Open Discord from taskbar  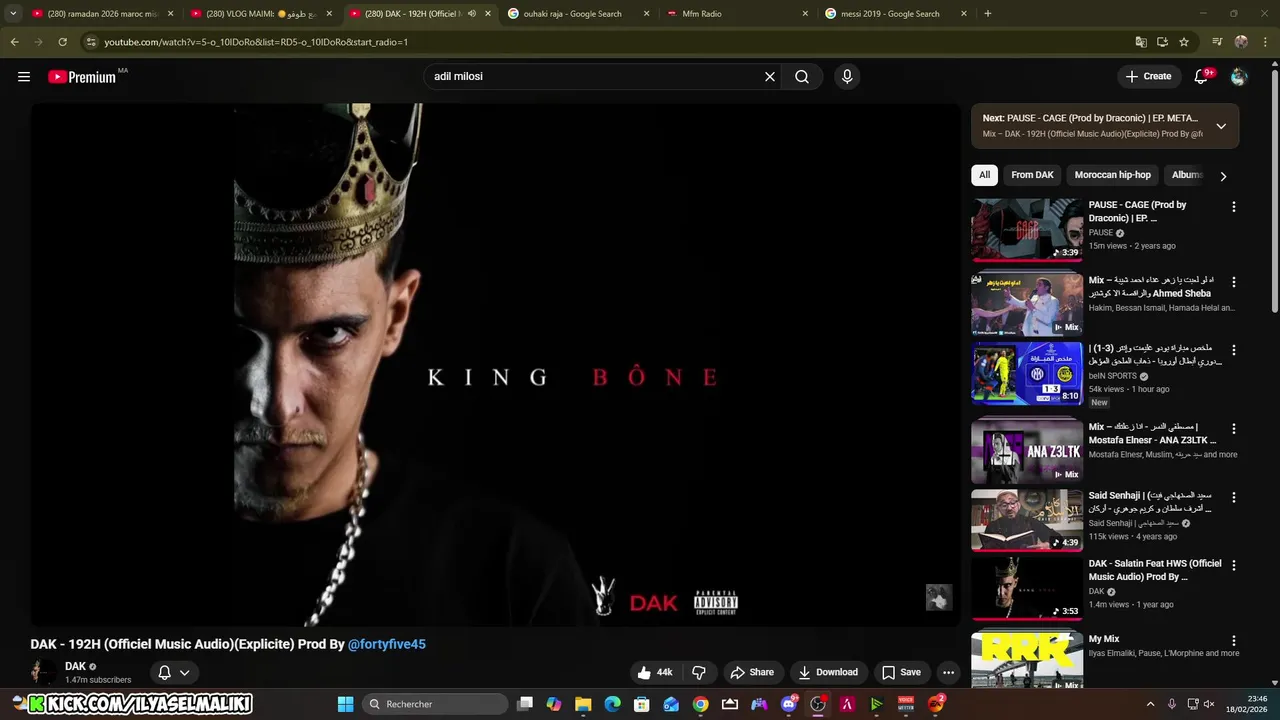789,704
